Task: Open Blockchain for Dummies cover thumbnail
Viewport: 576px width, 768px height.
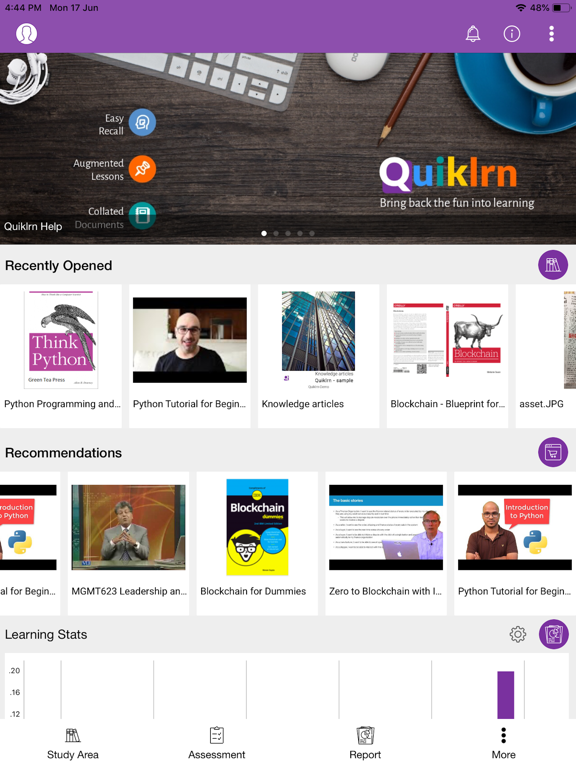Action: 257,528
